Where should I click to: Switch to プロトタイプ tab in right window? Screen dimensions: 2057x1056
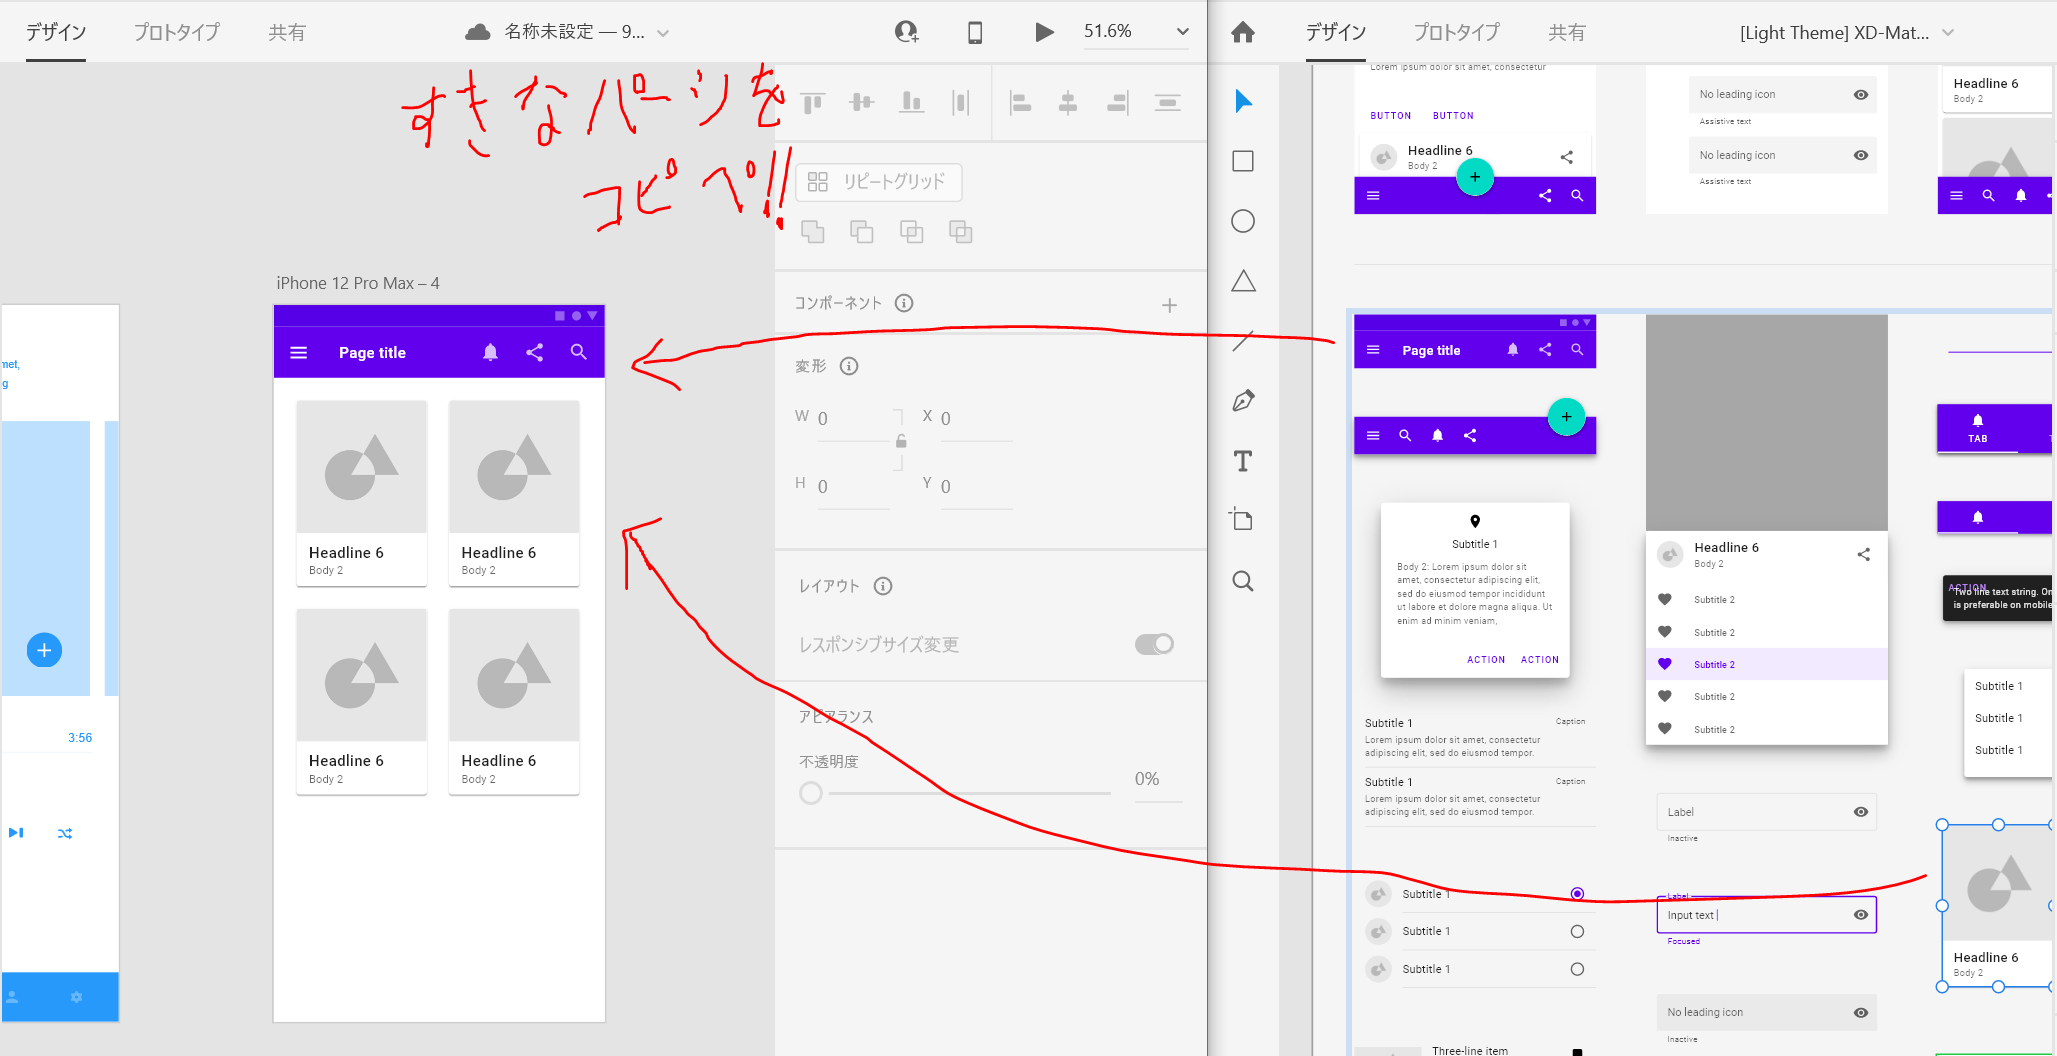coord(1457,32)
